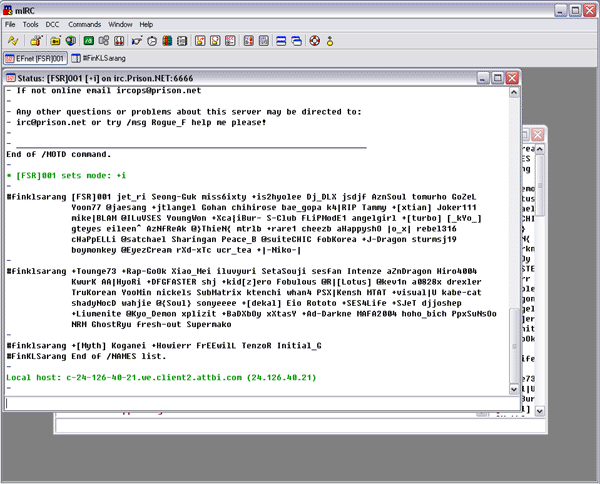Viewport: 600px width, 484px height.
Task: Open the File menu
Action: pyautogui.click(x=10, y=24)
